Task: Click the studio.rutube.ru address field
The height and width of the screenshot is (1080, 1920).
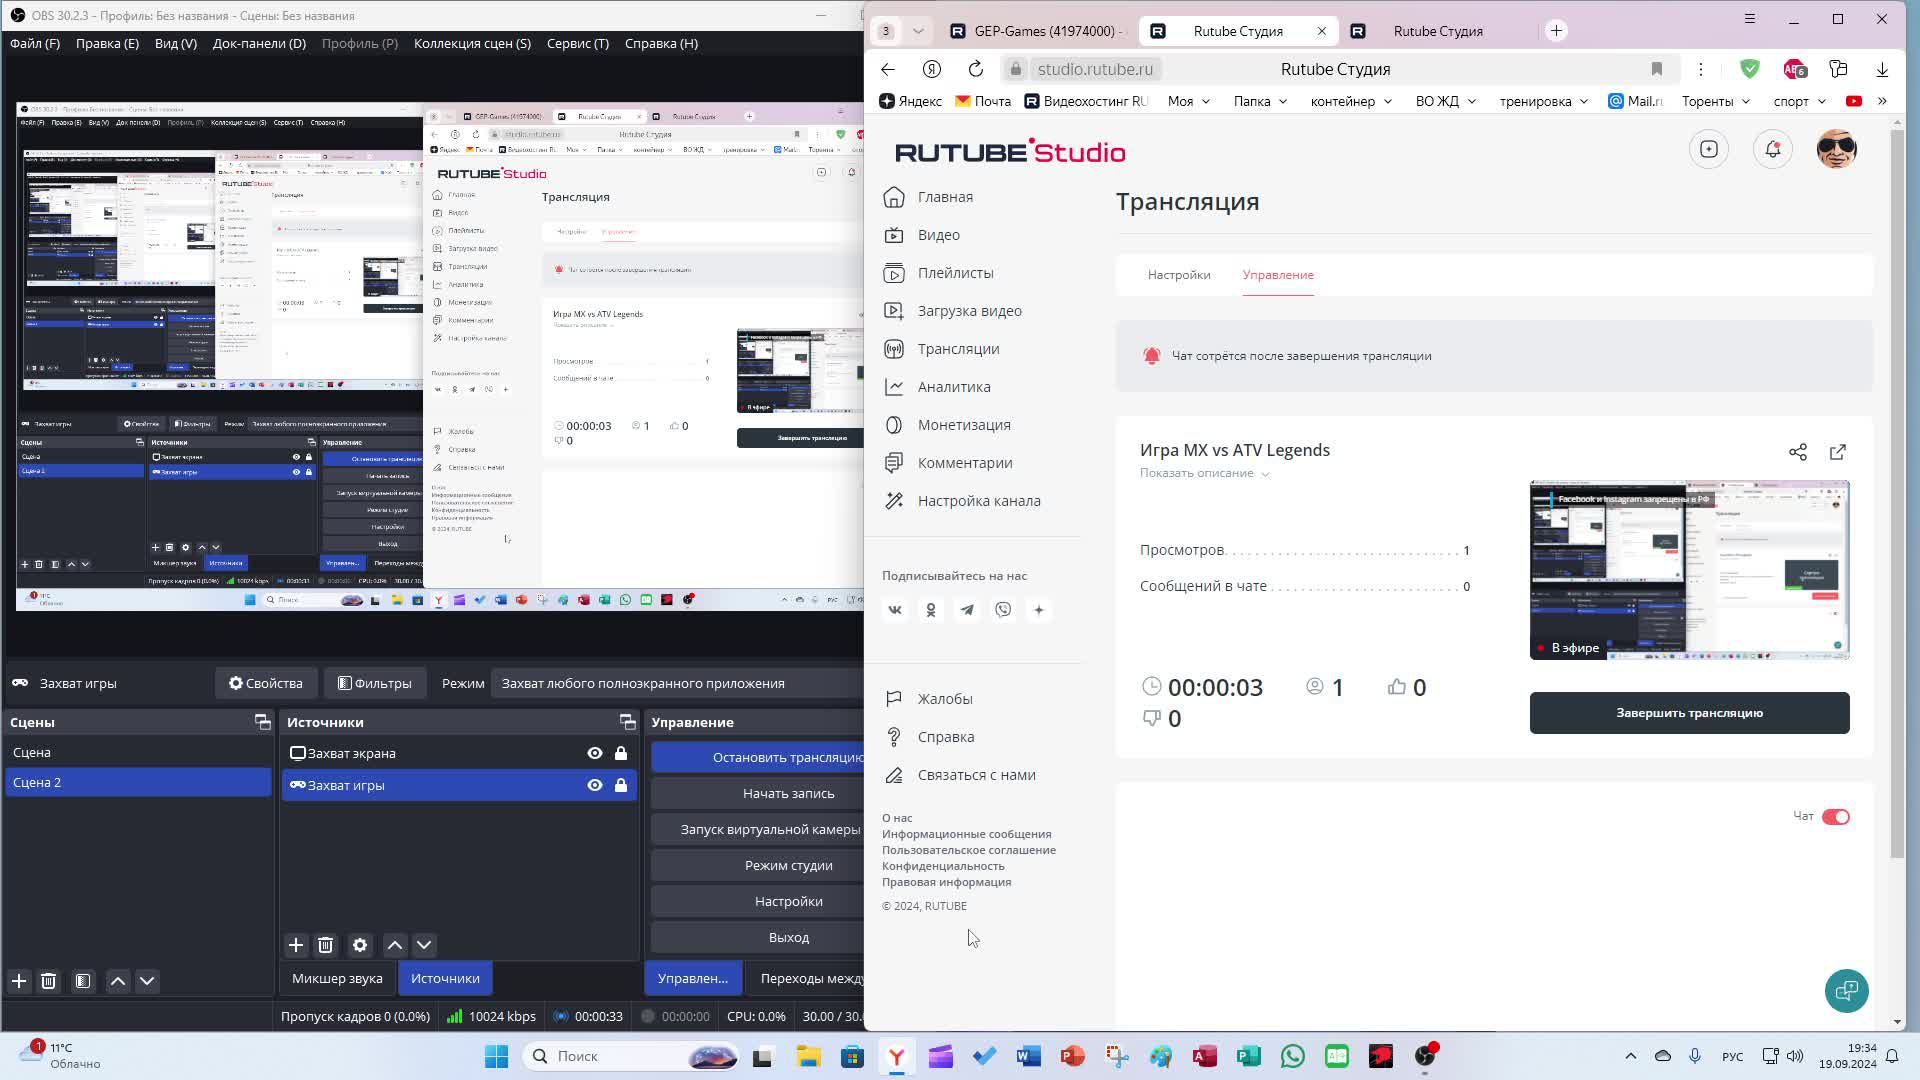Action: pos(1095,69)
